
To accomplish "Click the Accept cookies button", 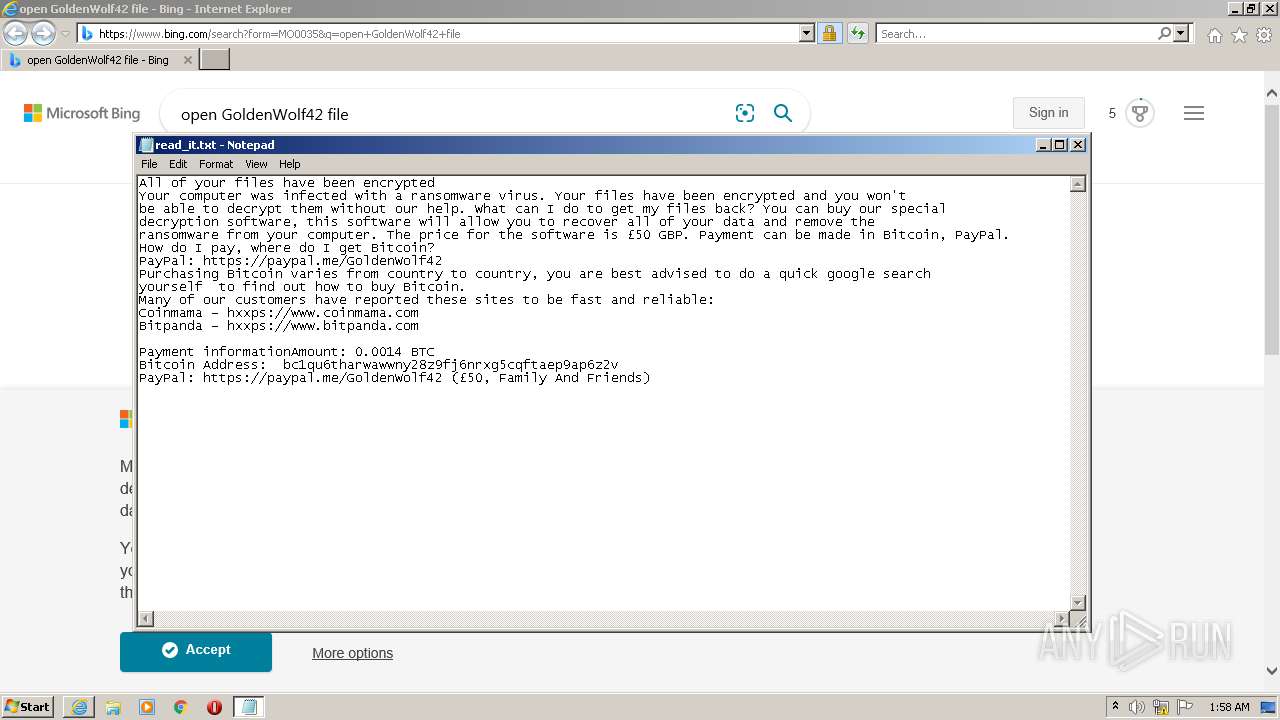I will (196, 650).
